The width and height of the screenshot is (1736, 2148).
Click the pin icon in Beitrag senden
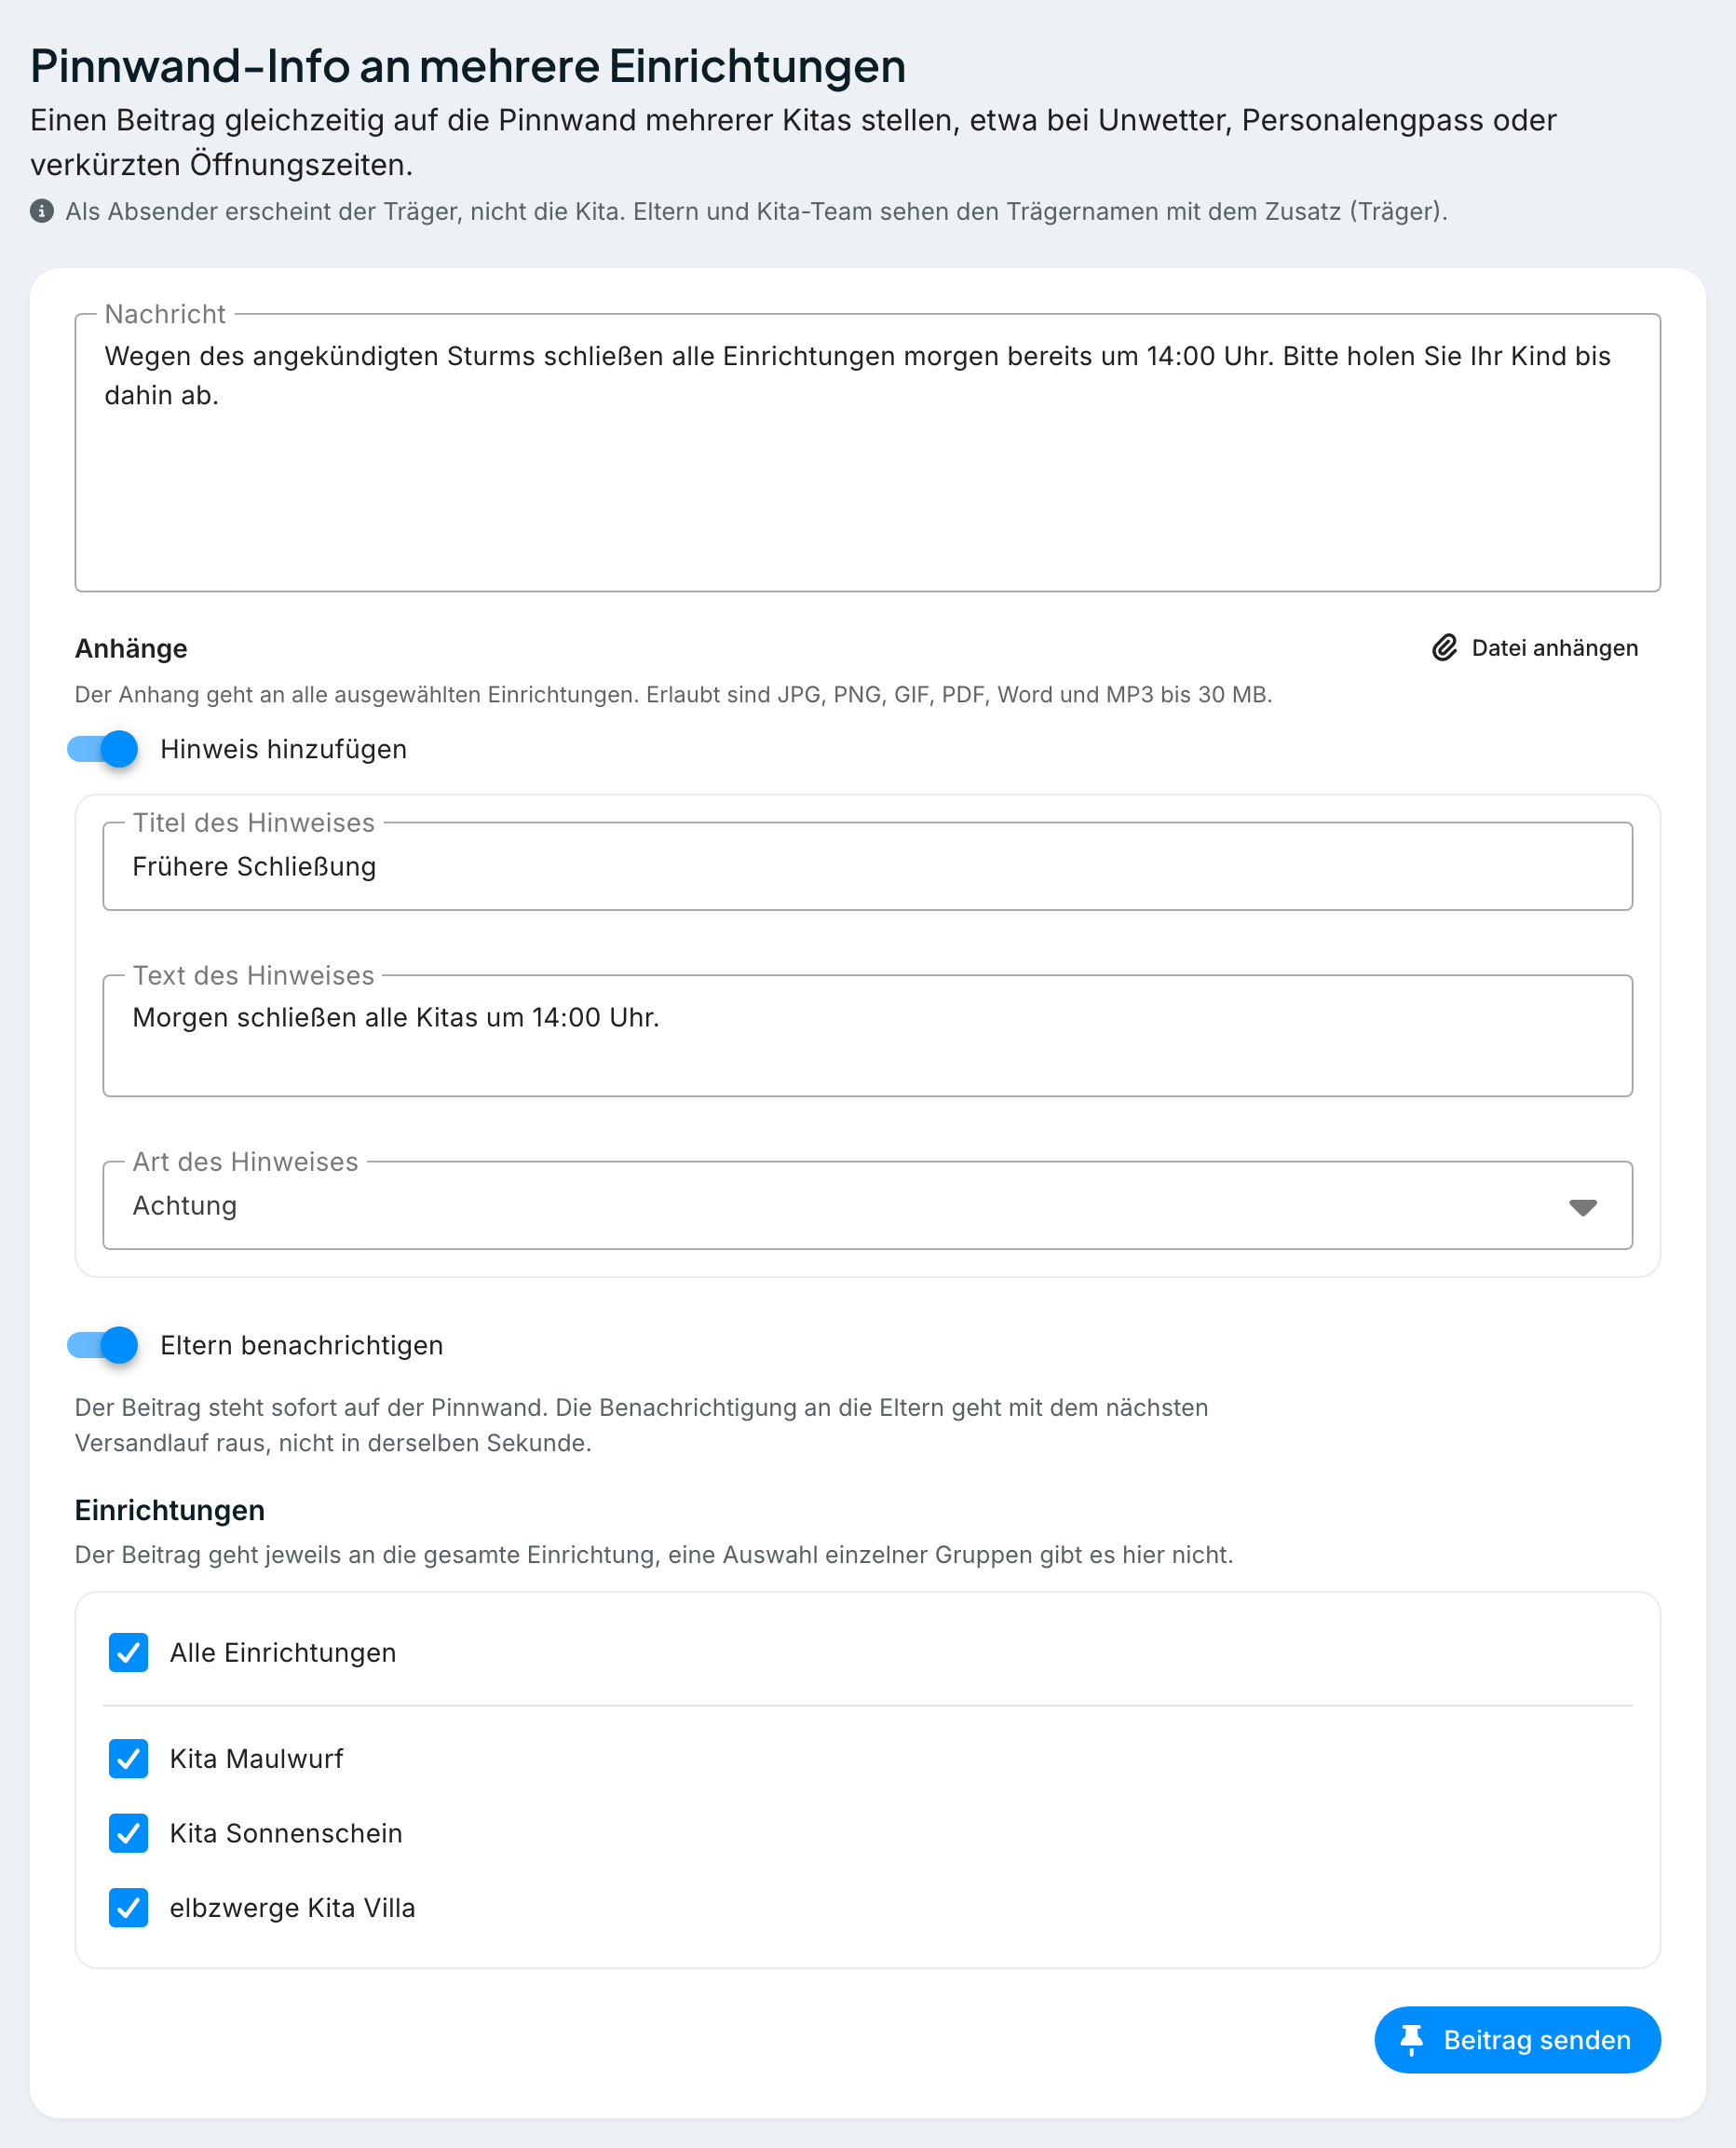(1411, 2040)
